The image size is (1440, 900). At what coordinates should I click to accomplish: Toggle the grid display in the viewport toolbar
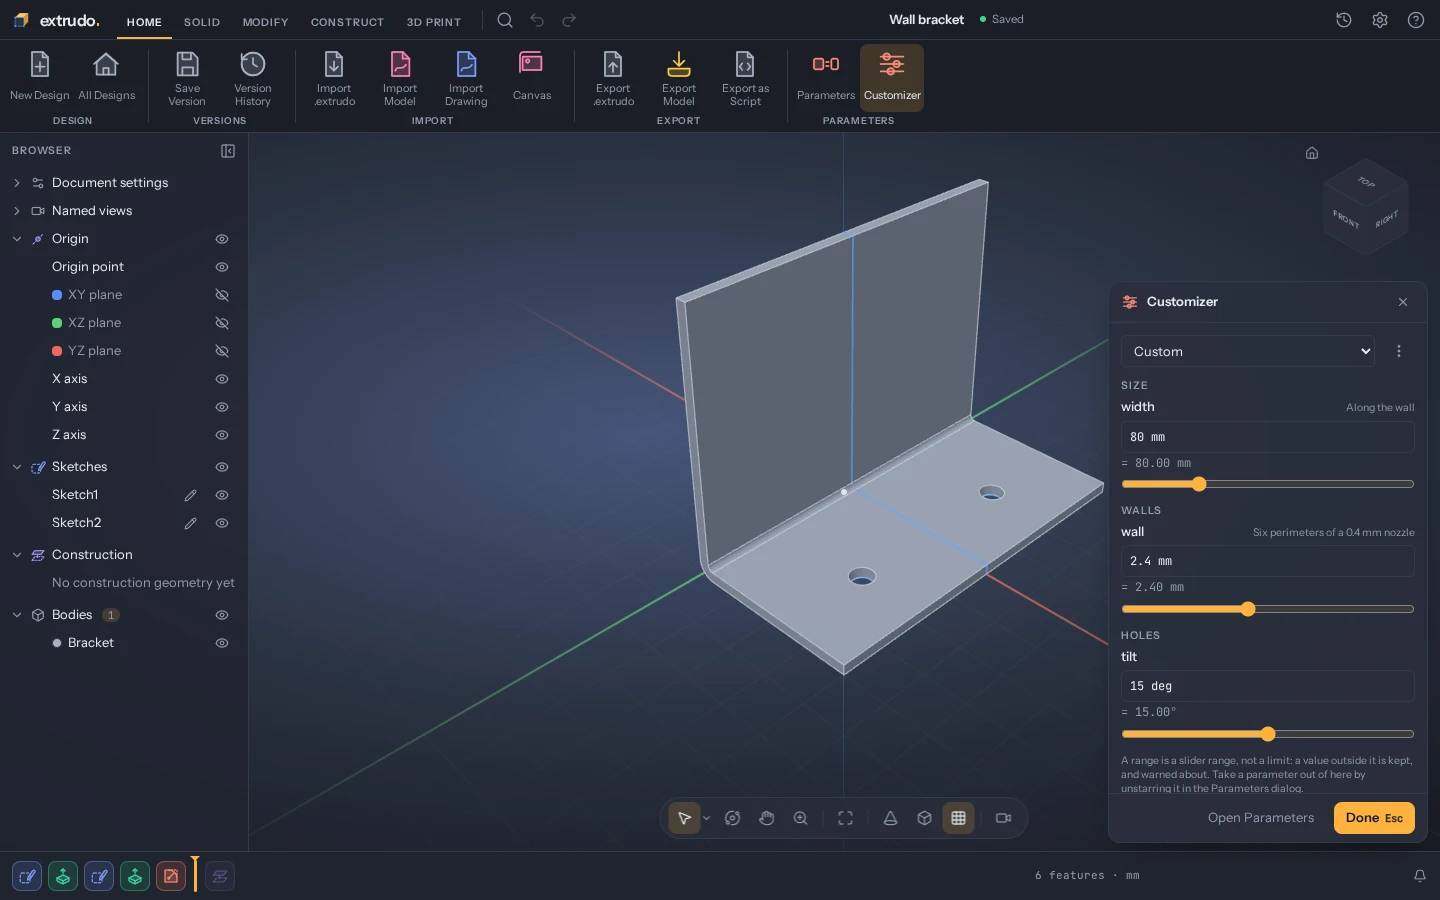pyautogui.click(x=958, y=818)
